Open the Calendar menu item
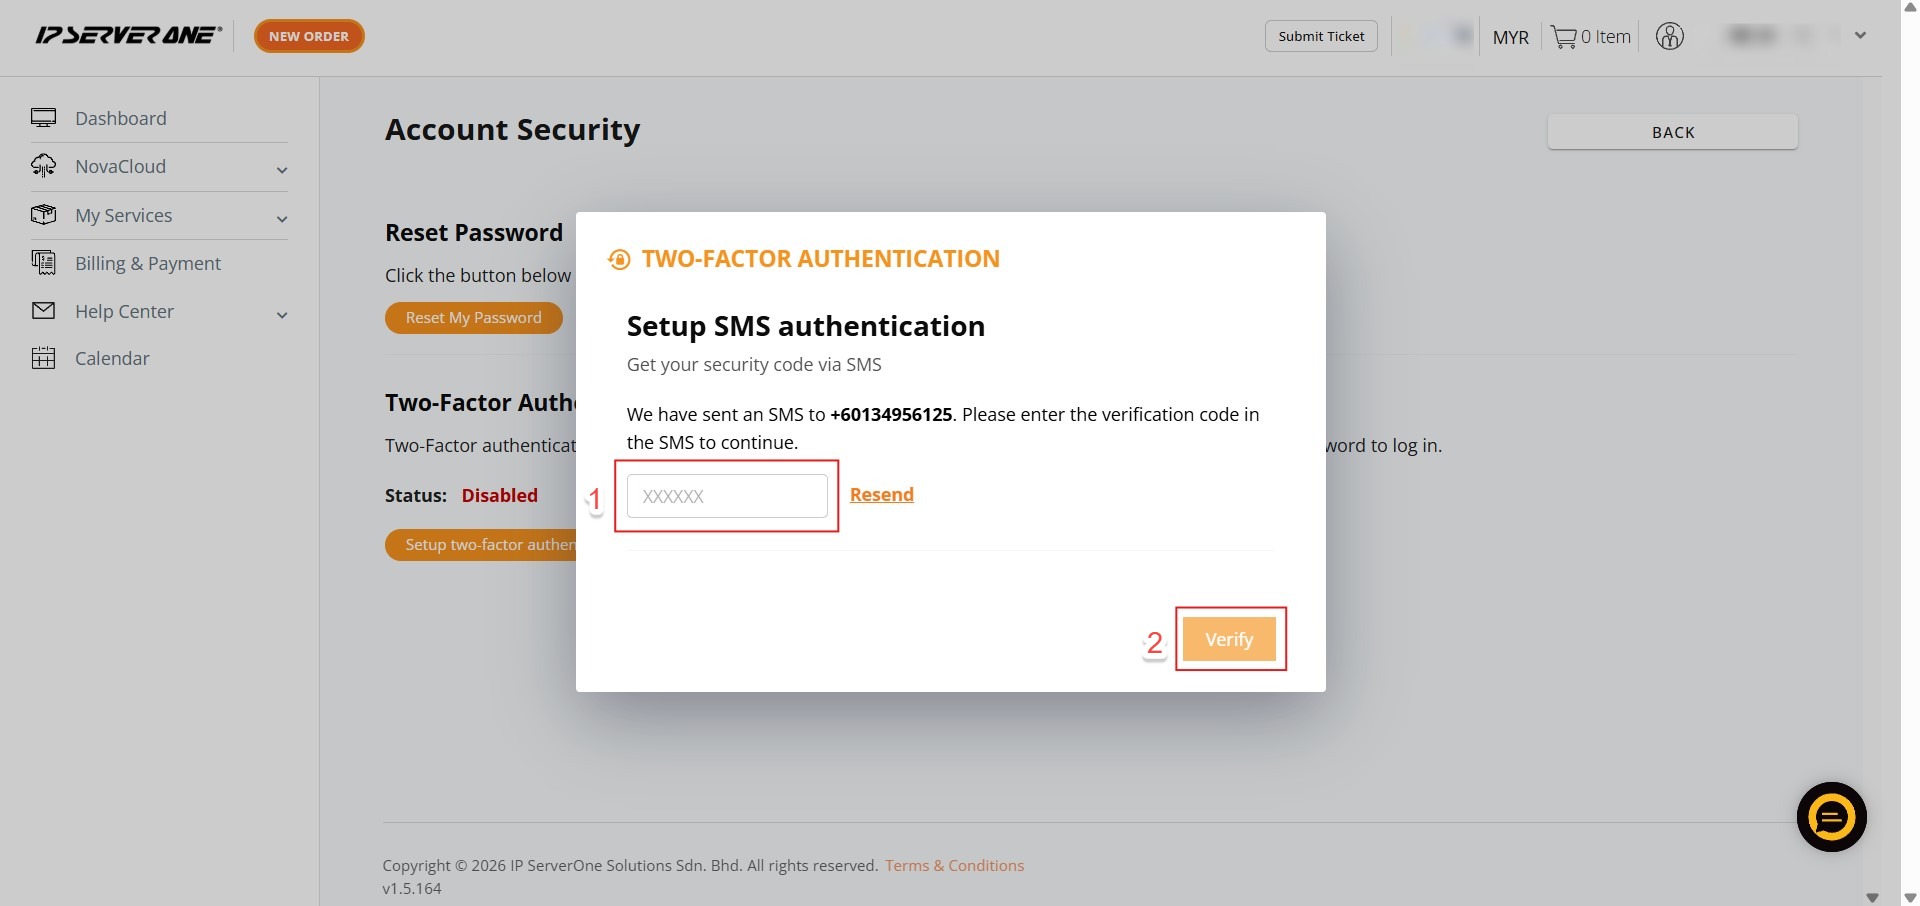Image resolution: width=1920 pixels, height=906 pixels. pyautogui.click(x=112, y=358)
